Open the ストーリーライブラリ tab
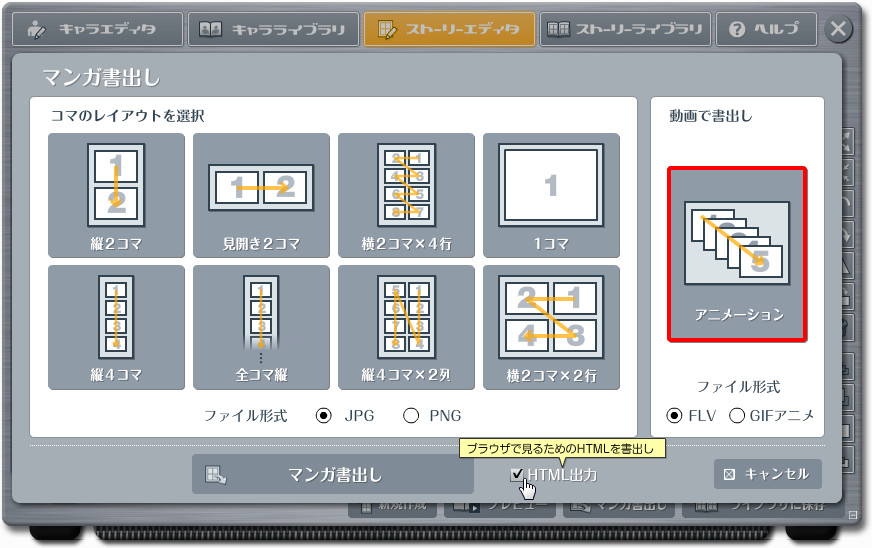Screen dimensions: 872x548 tap(625, 29)
